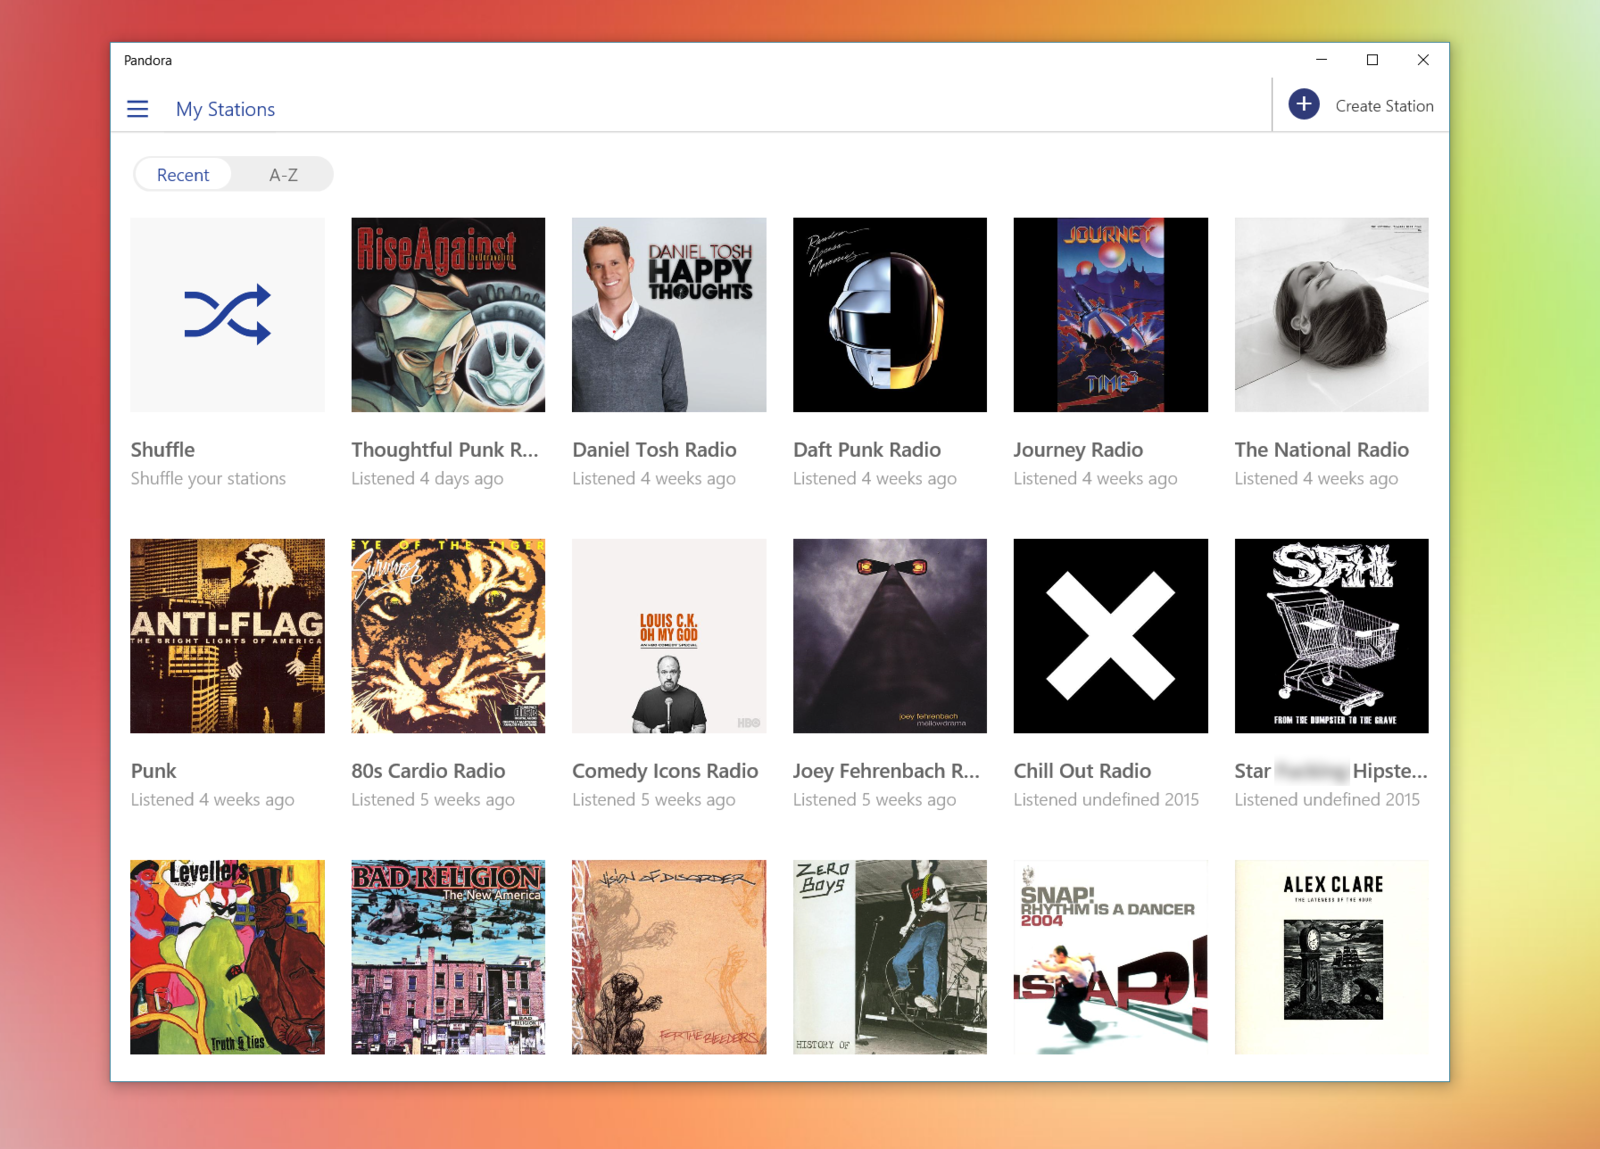Select the Chill Out Radio station
This screenshot has width=1600, height=1149.
(x=1110, y=636)
